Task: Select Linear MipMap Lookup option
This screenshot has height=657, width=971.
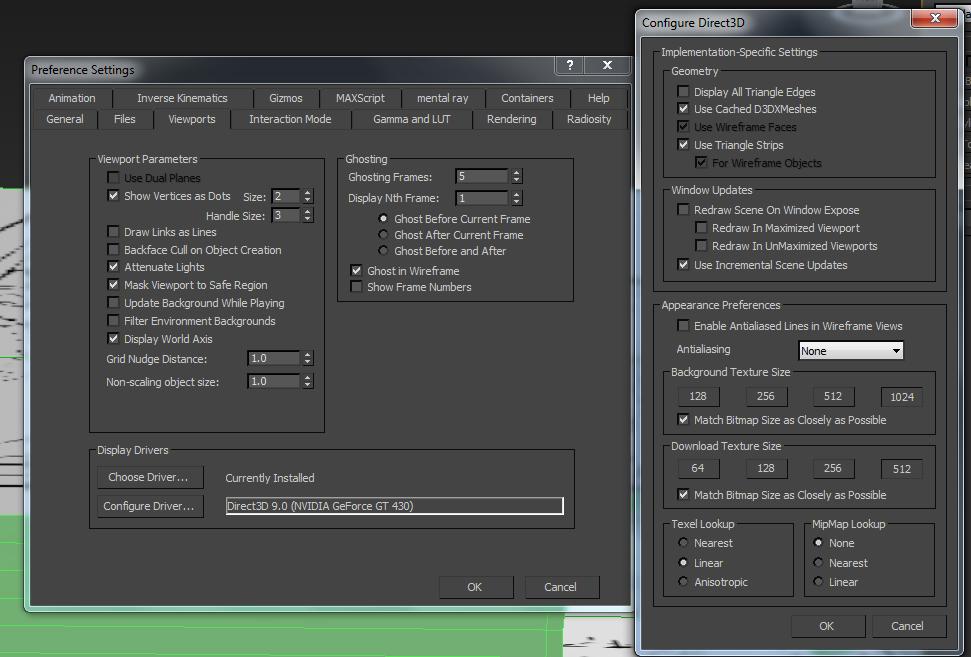Action: (x=818, y=581)
